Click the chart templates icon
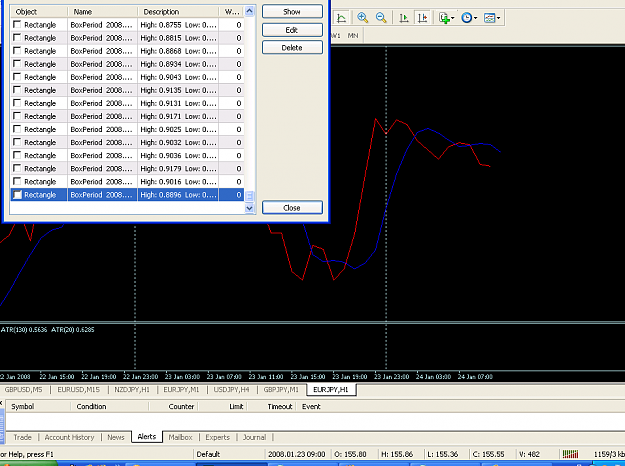Image resolution: width=625 pixels, height=466 pixels. [x=489, y=18]
